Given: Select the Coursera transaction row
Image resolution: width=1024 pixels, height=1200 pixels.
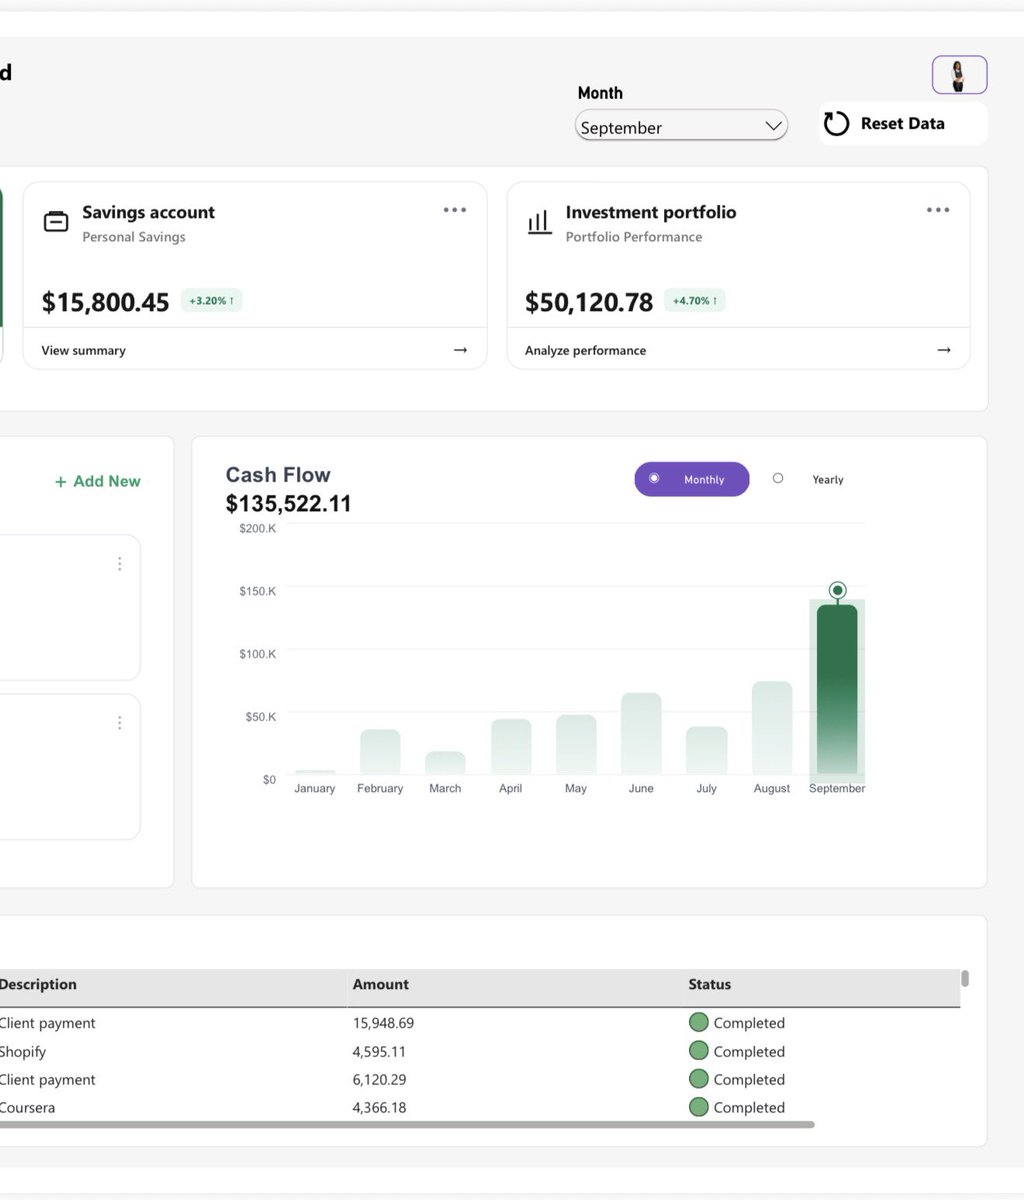Looking at the screenshot, I should point(480,1107).
